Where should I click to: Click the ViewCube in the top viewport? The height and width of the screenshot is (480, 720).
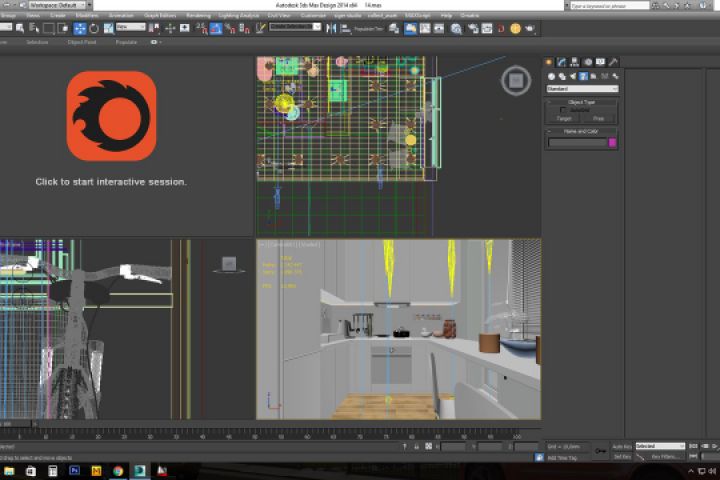pos(516,81)
